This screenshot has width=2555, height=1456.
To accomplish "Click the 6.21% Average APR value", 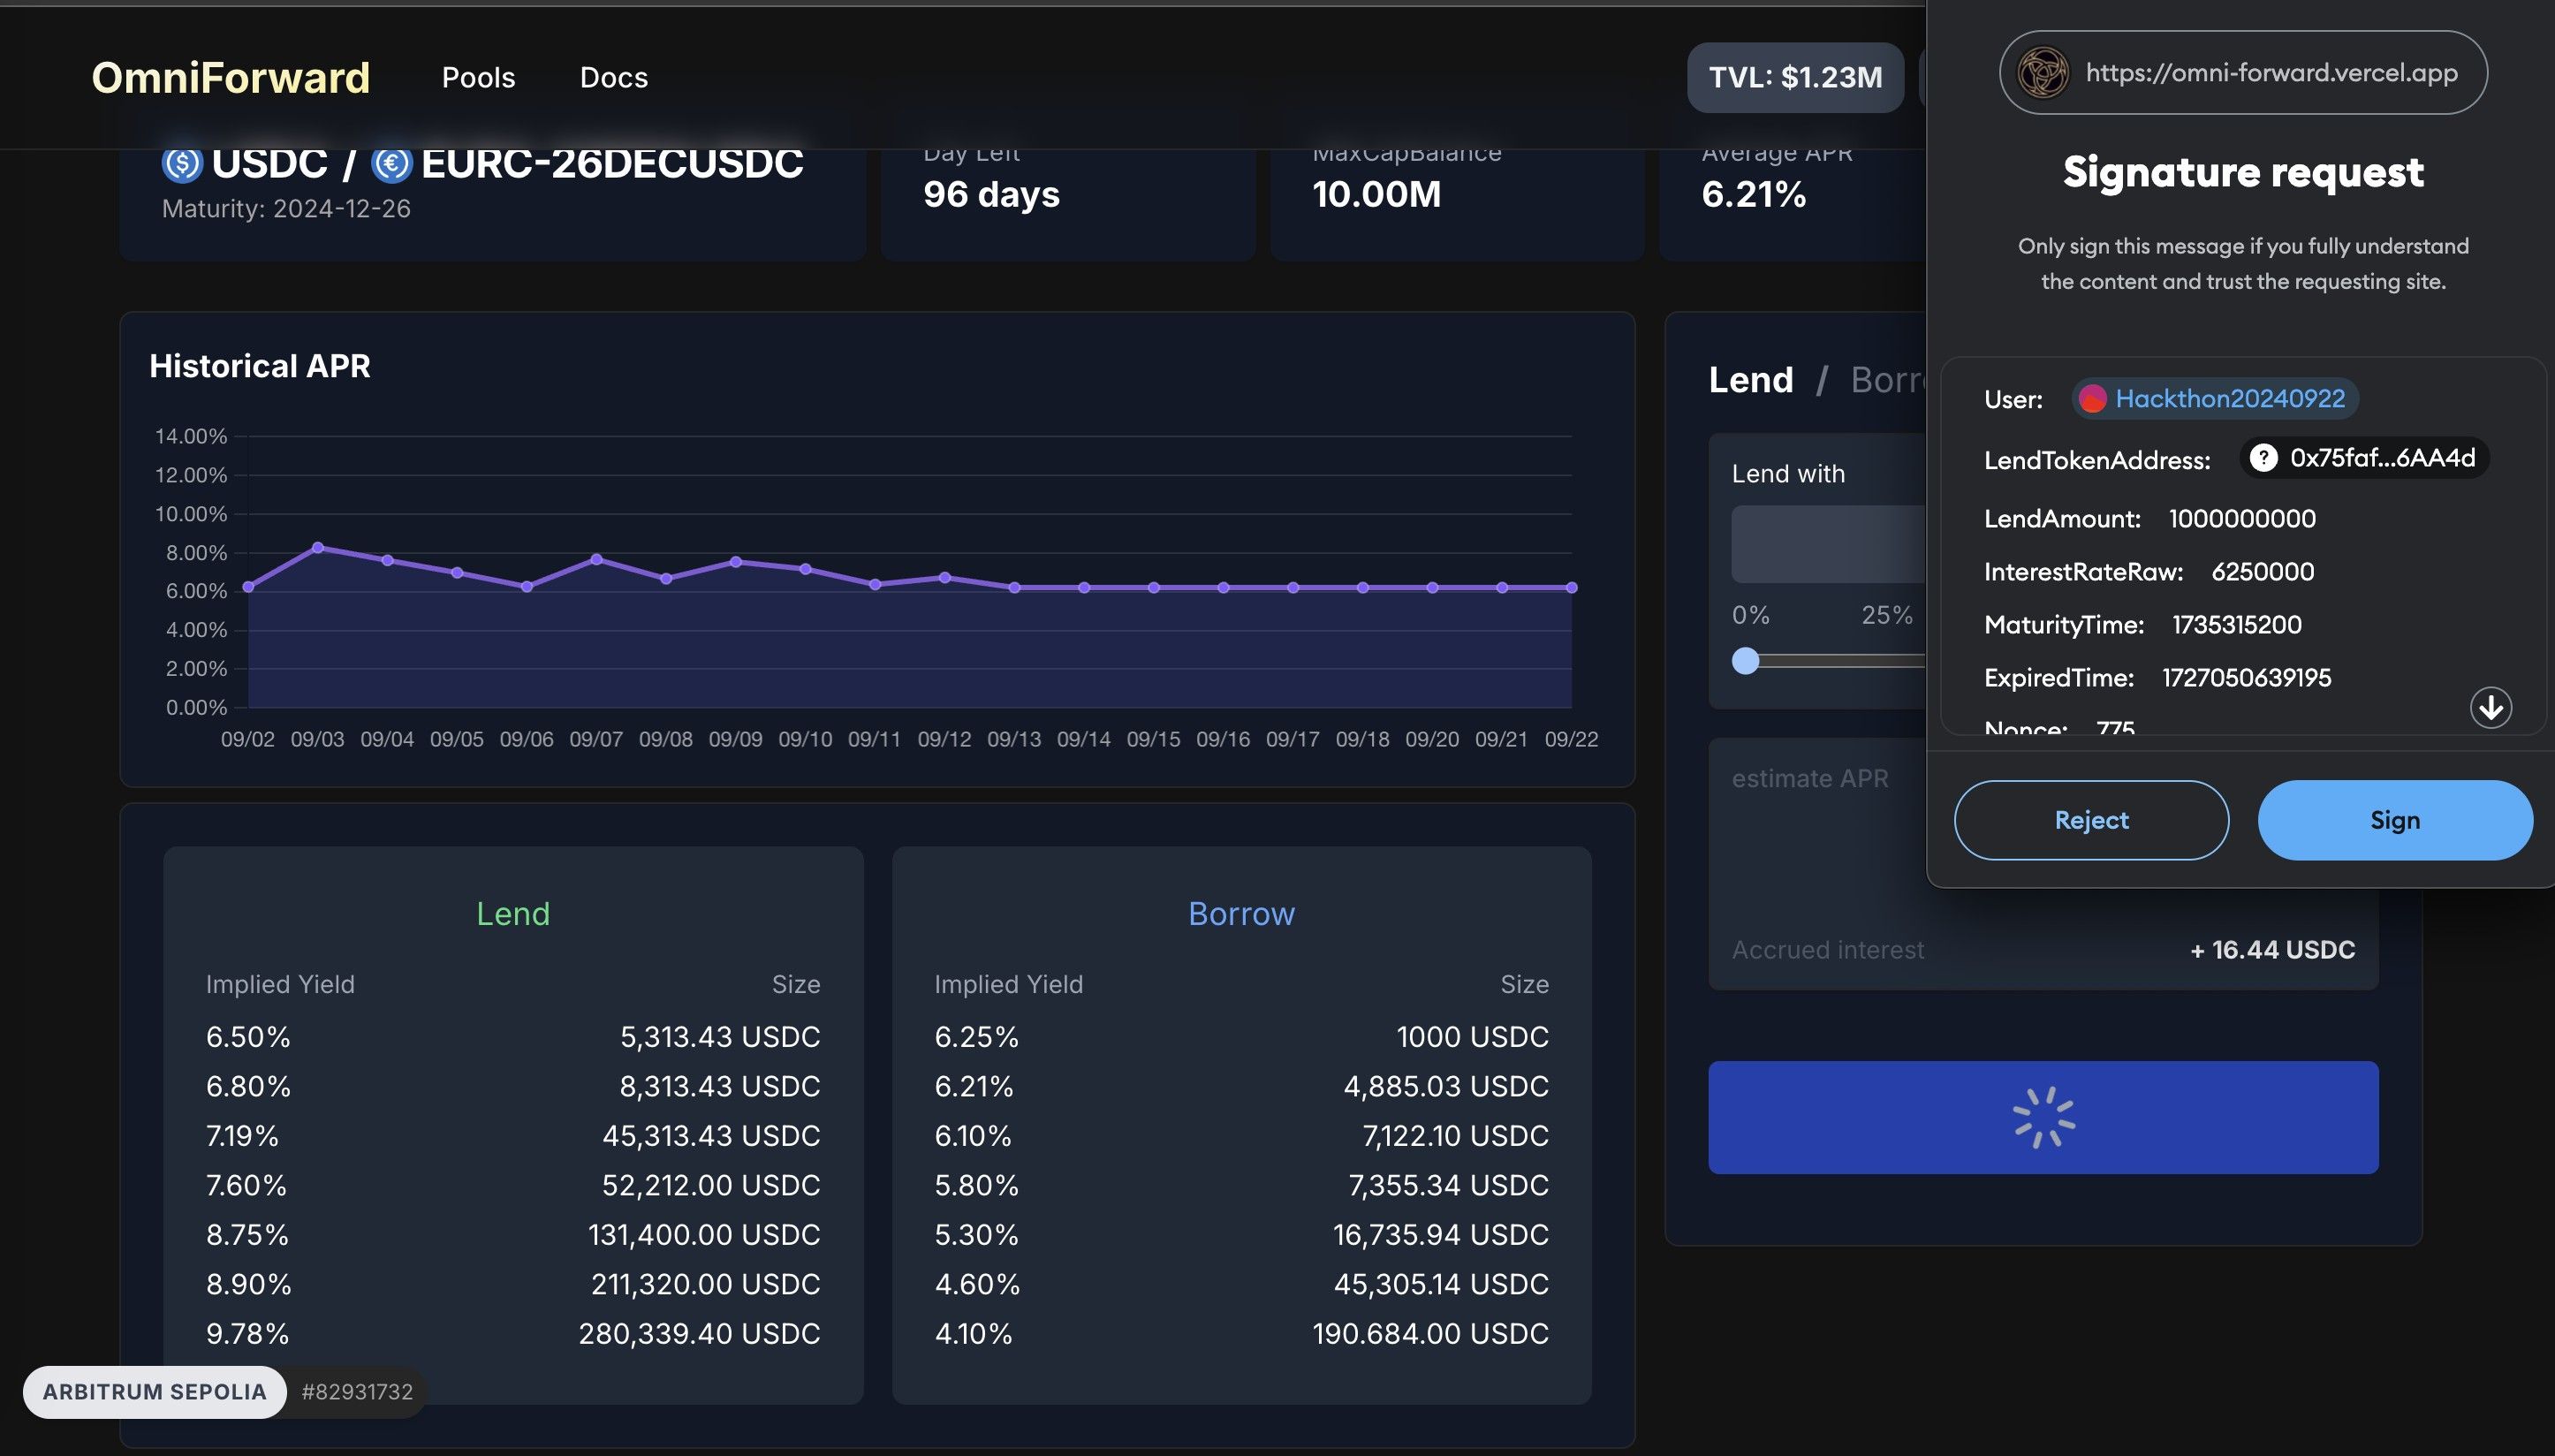I will (x=1754, y=194).
